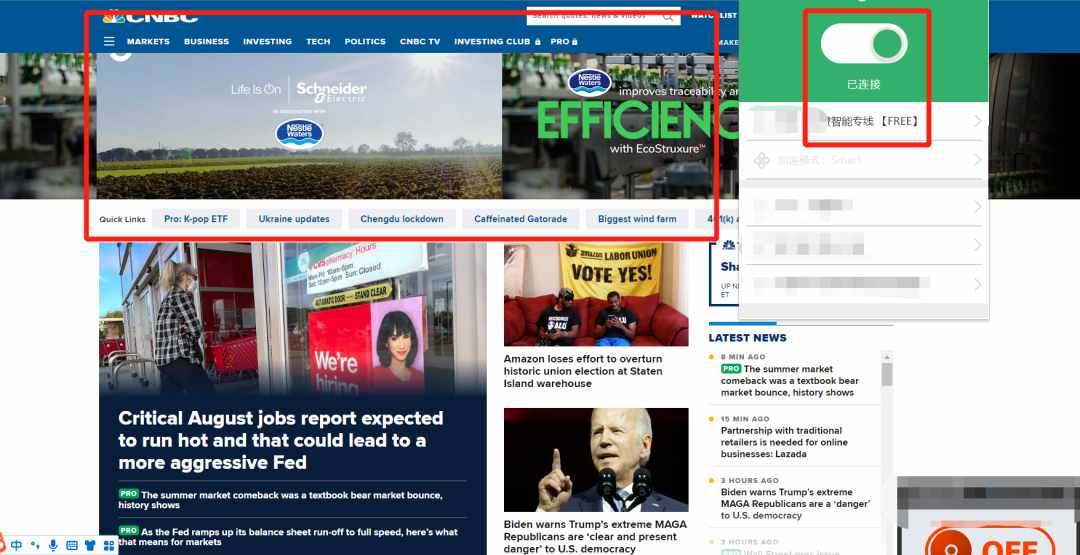Click the 已连接 status text
This screenshot has height=555, width=1080.
[x=864, y=84]
